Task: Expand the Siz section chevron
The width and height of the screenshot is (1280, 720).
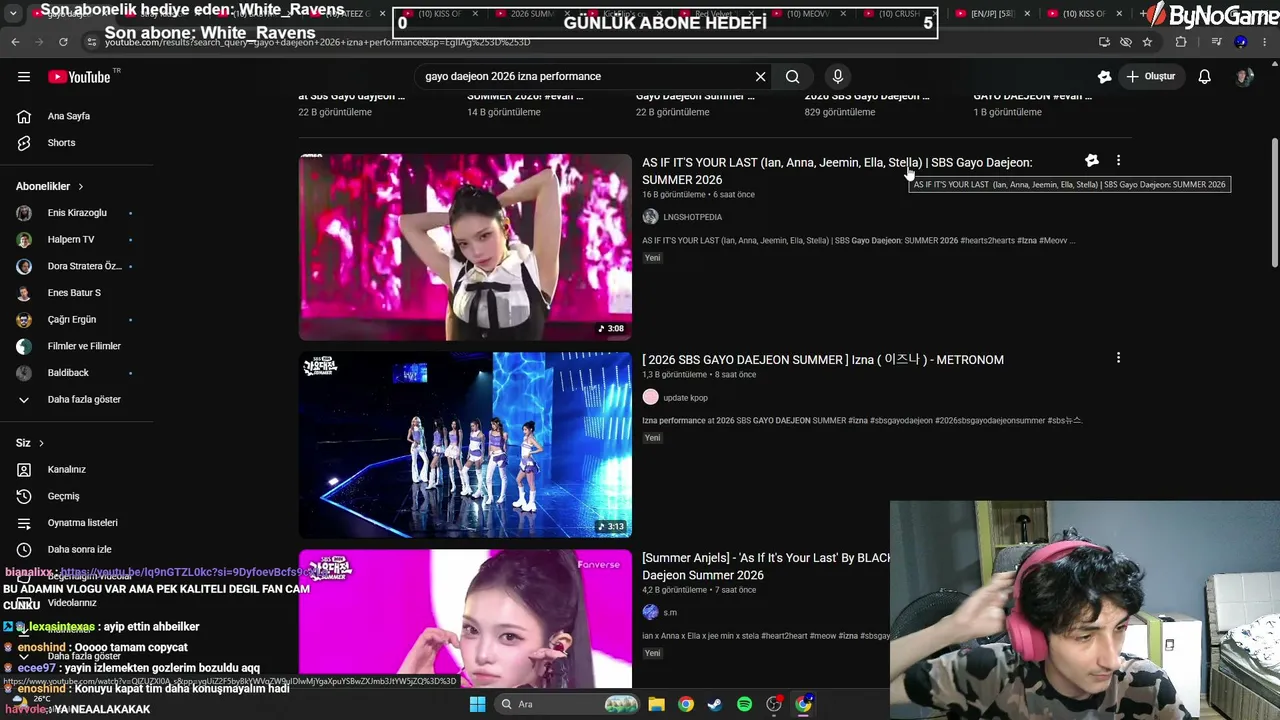Action: [41, 443]
